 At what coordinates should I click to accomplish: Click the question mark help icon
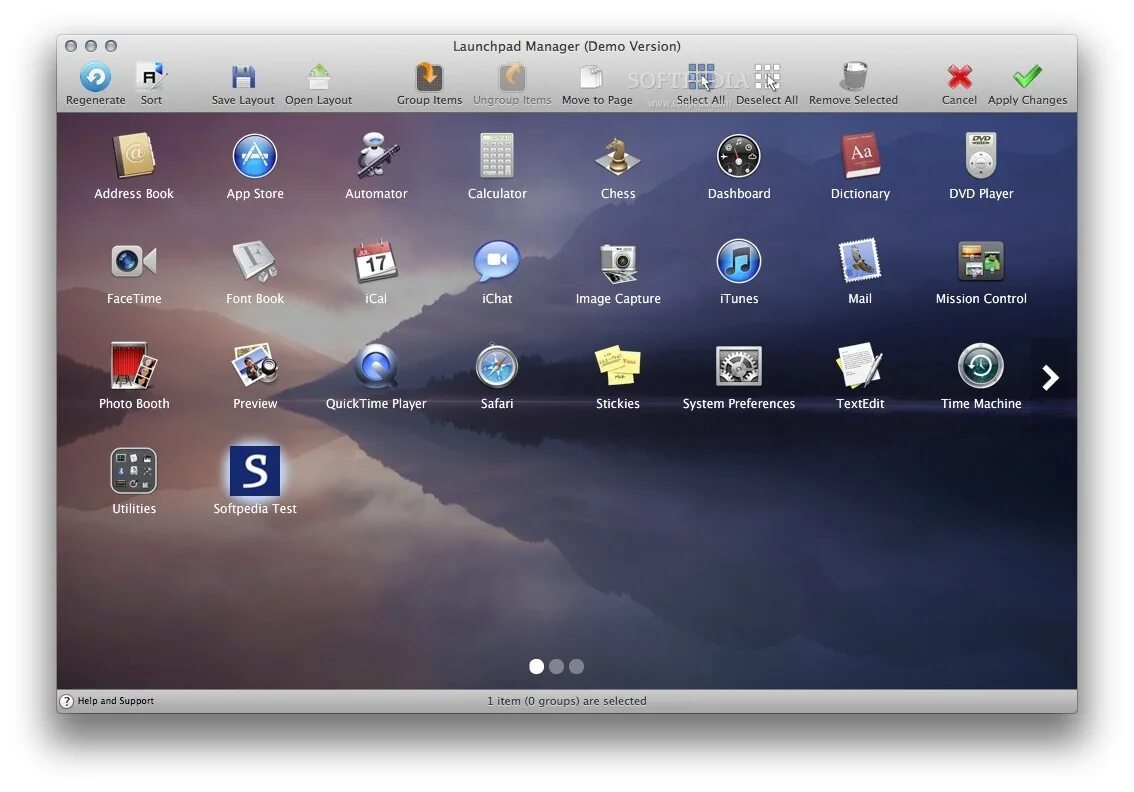point(67,701)
